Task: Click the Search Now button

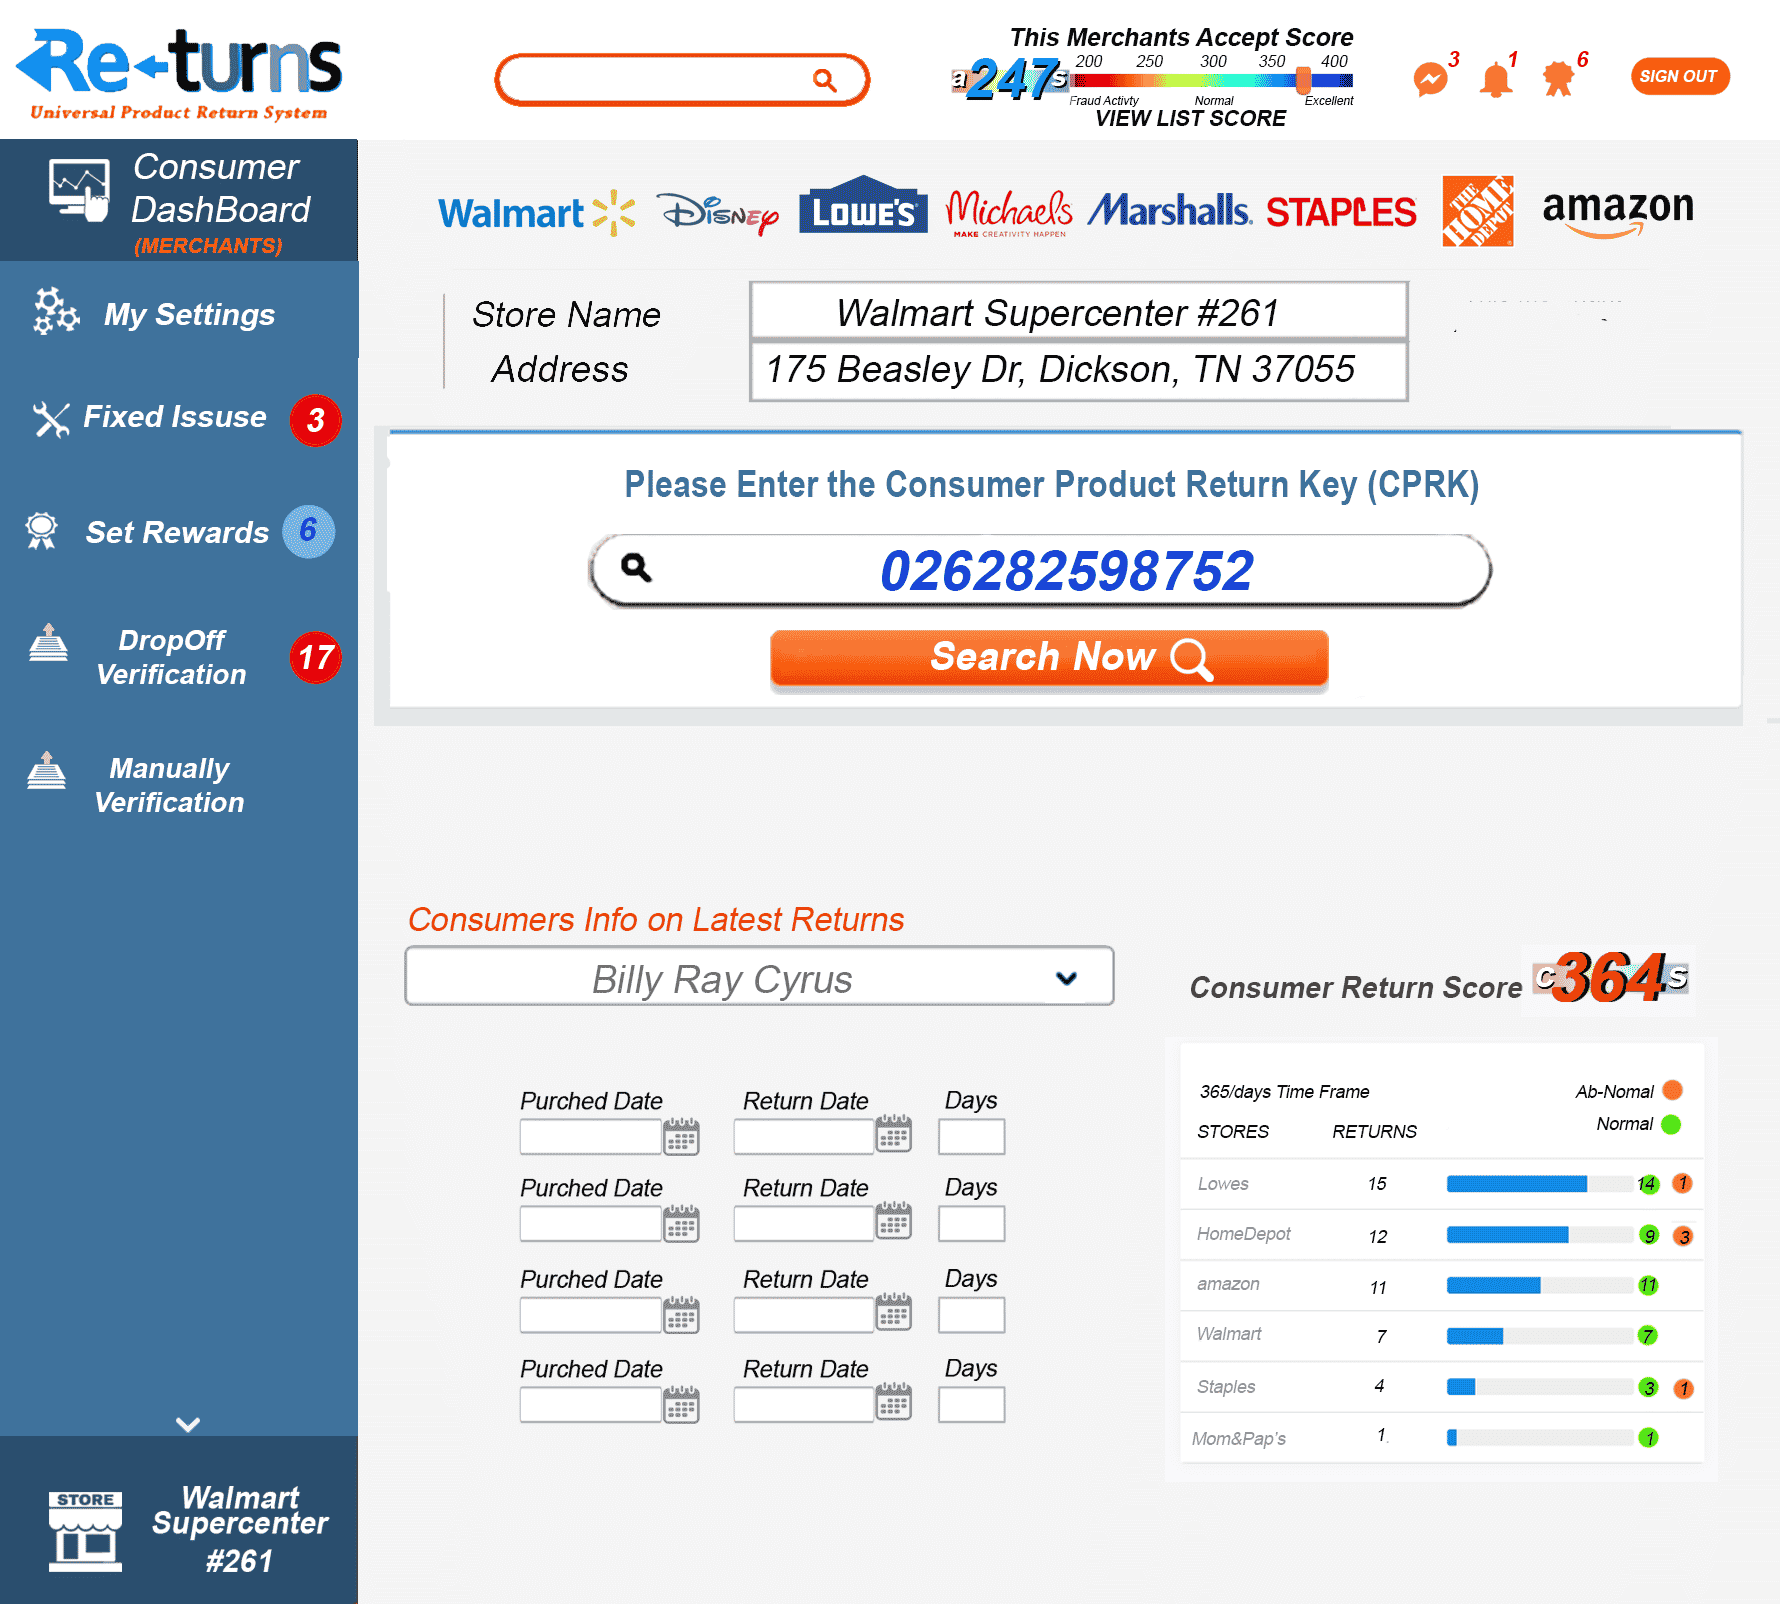Action: [1049, 659]
